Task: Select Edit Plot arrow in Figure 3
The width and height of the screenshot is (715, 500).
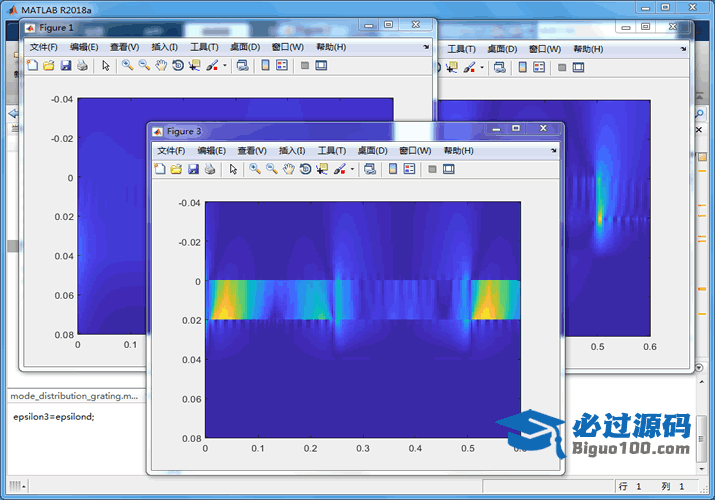Action: pyautogui.click(x=233, y=169)
